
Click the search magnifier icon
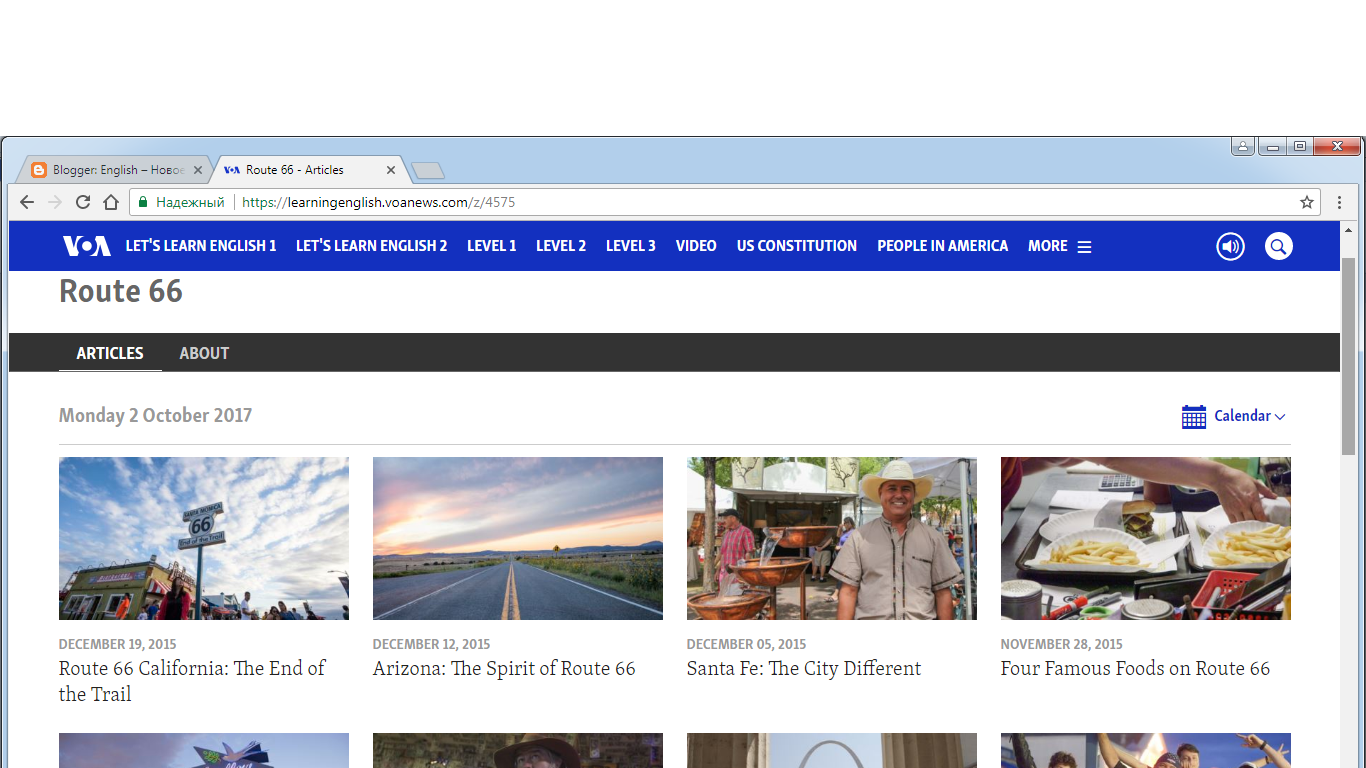pos(1279,246)
